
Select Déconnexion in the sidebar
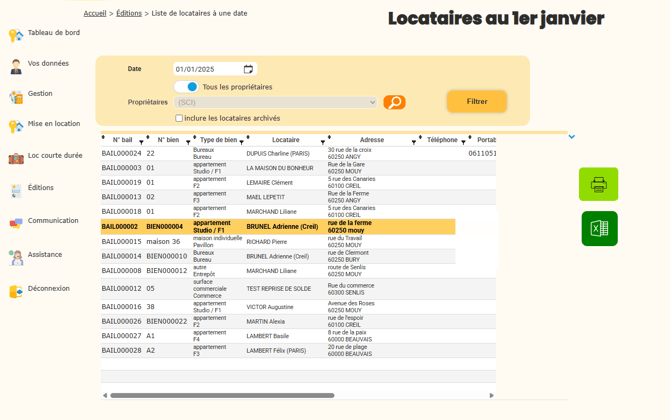click(48, 289)
